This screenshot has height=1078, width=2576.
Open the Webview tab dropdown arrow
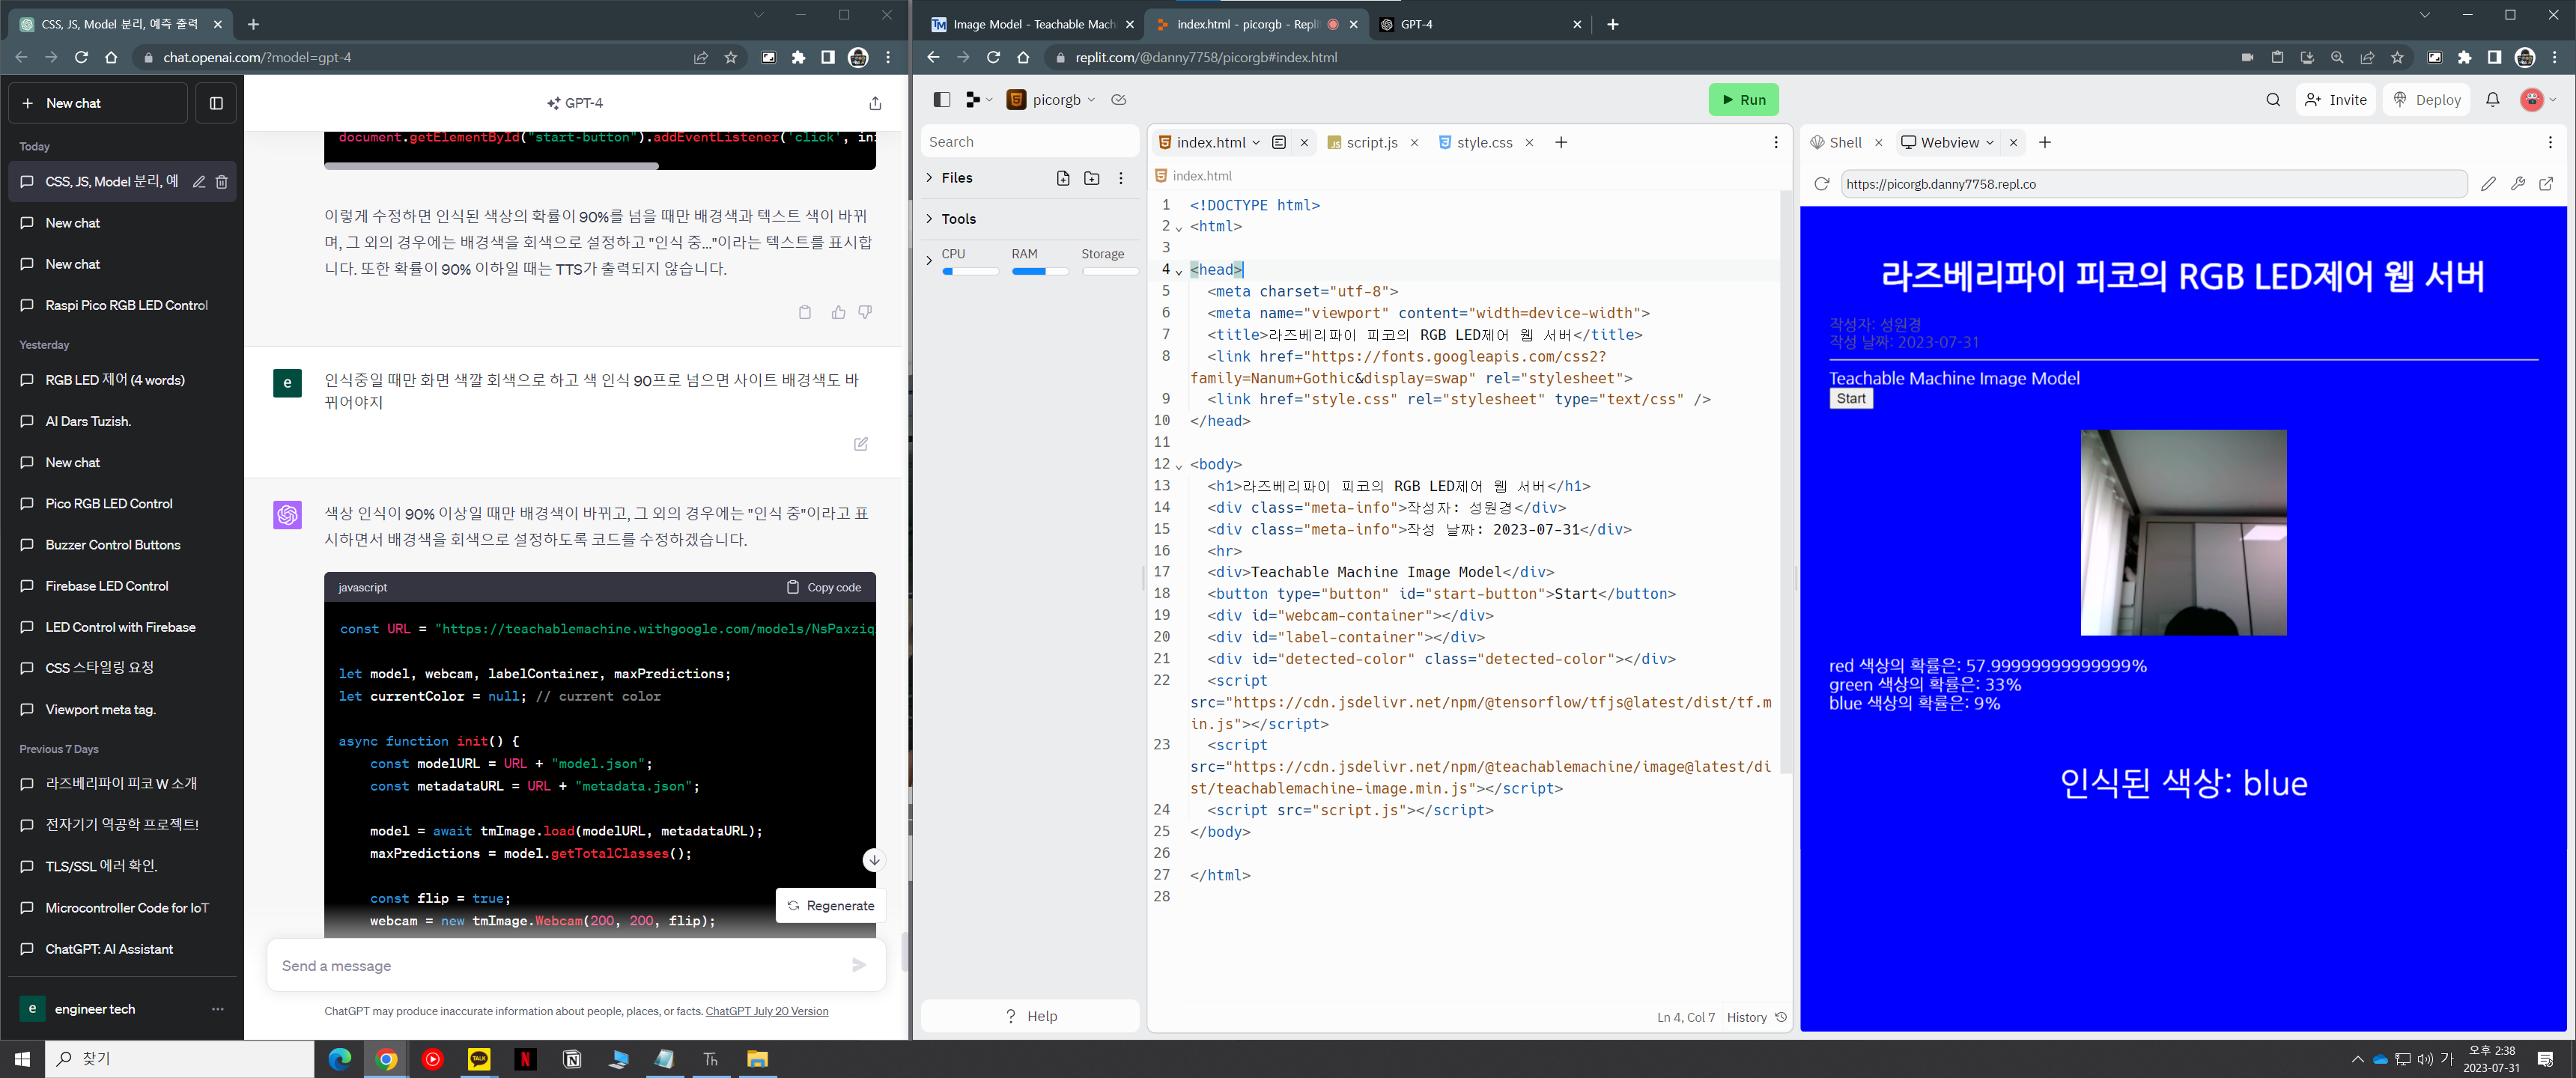click(x=1990, y=142)
